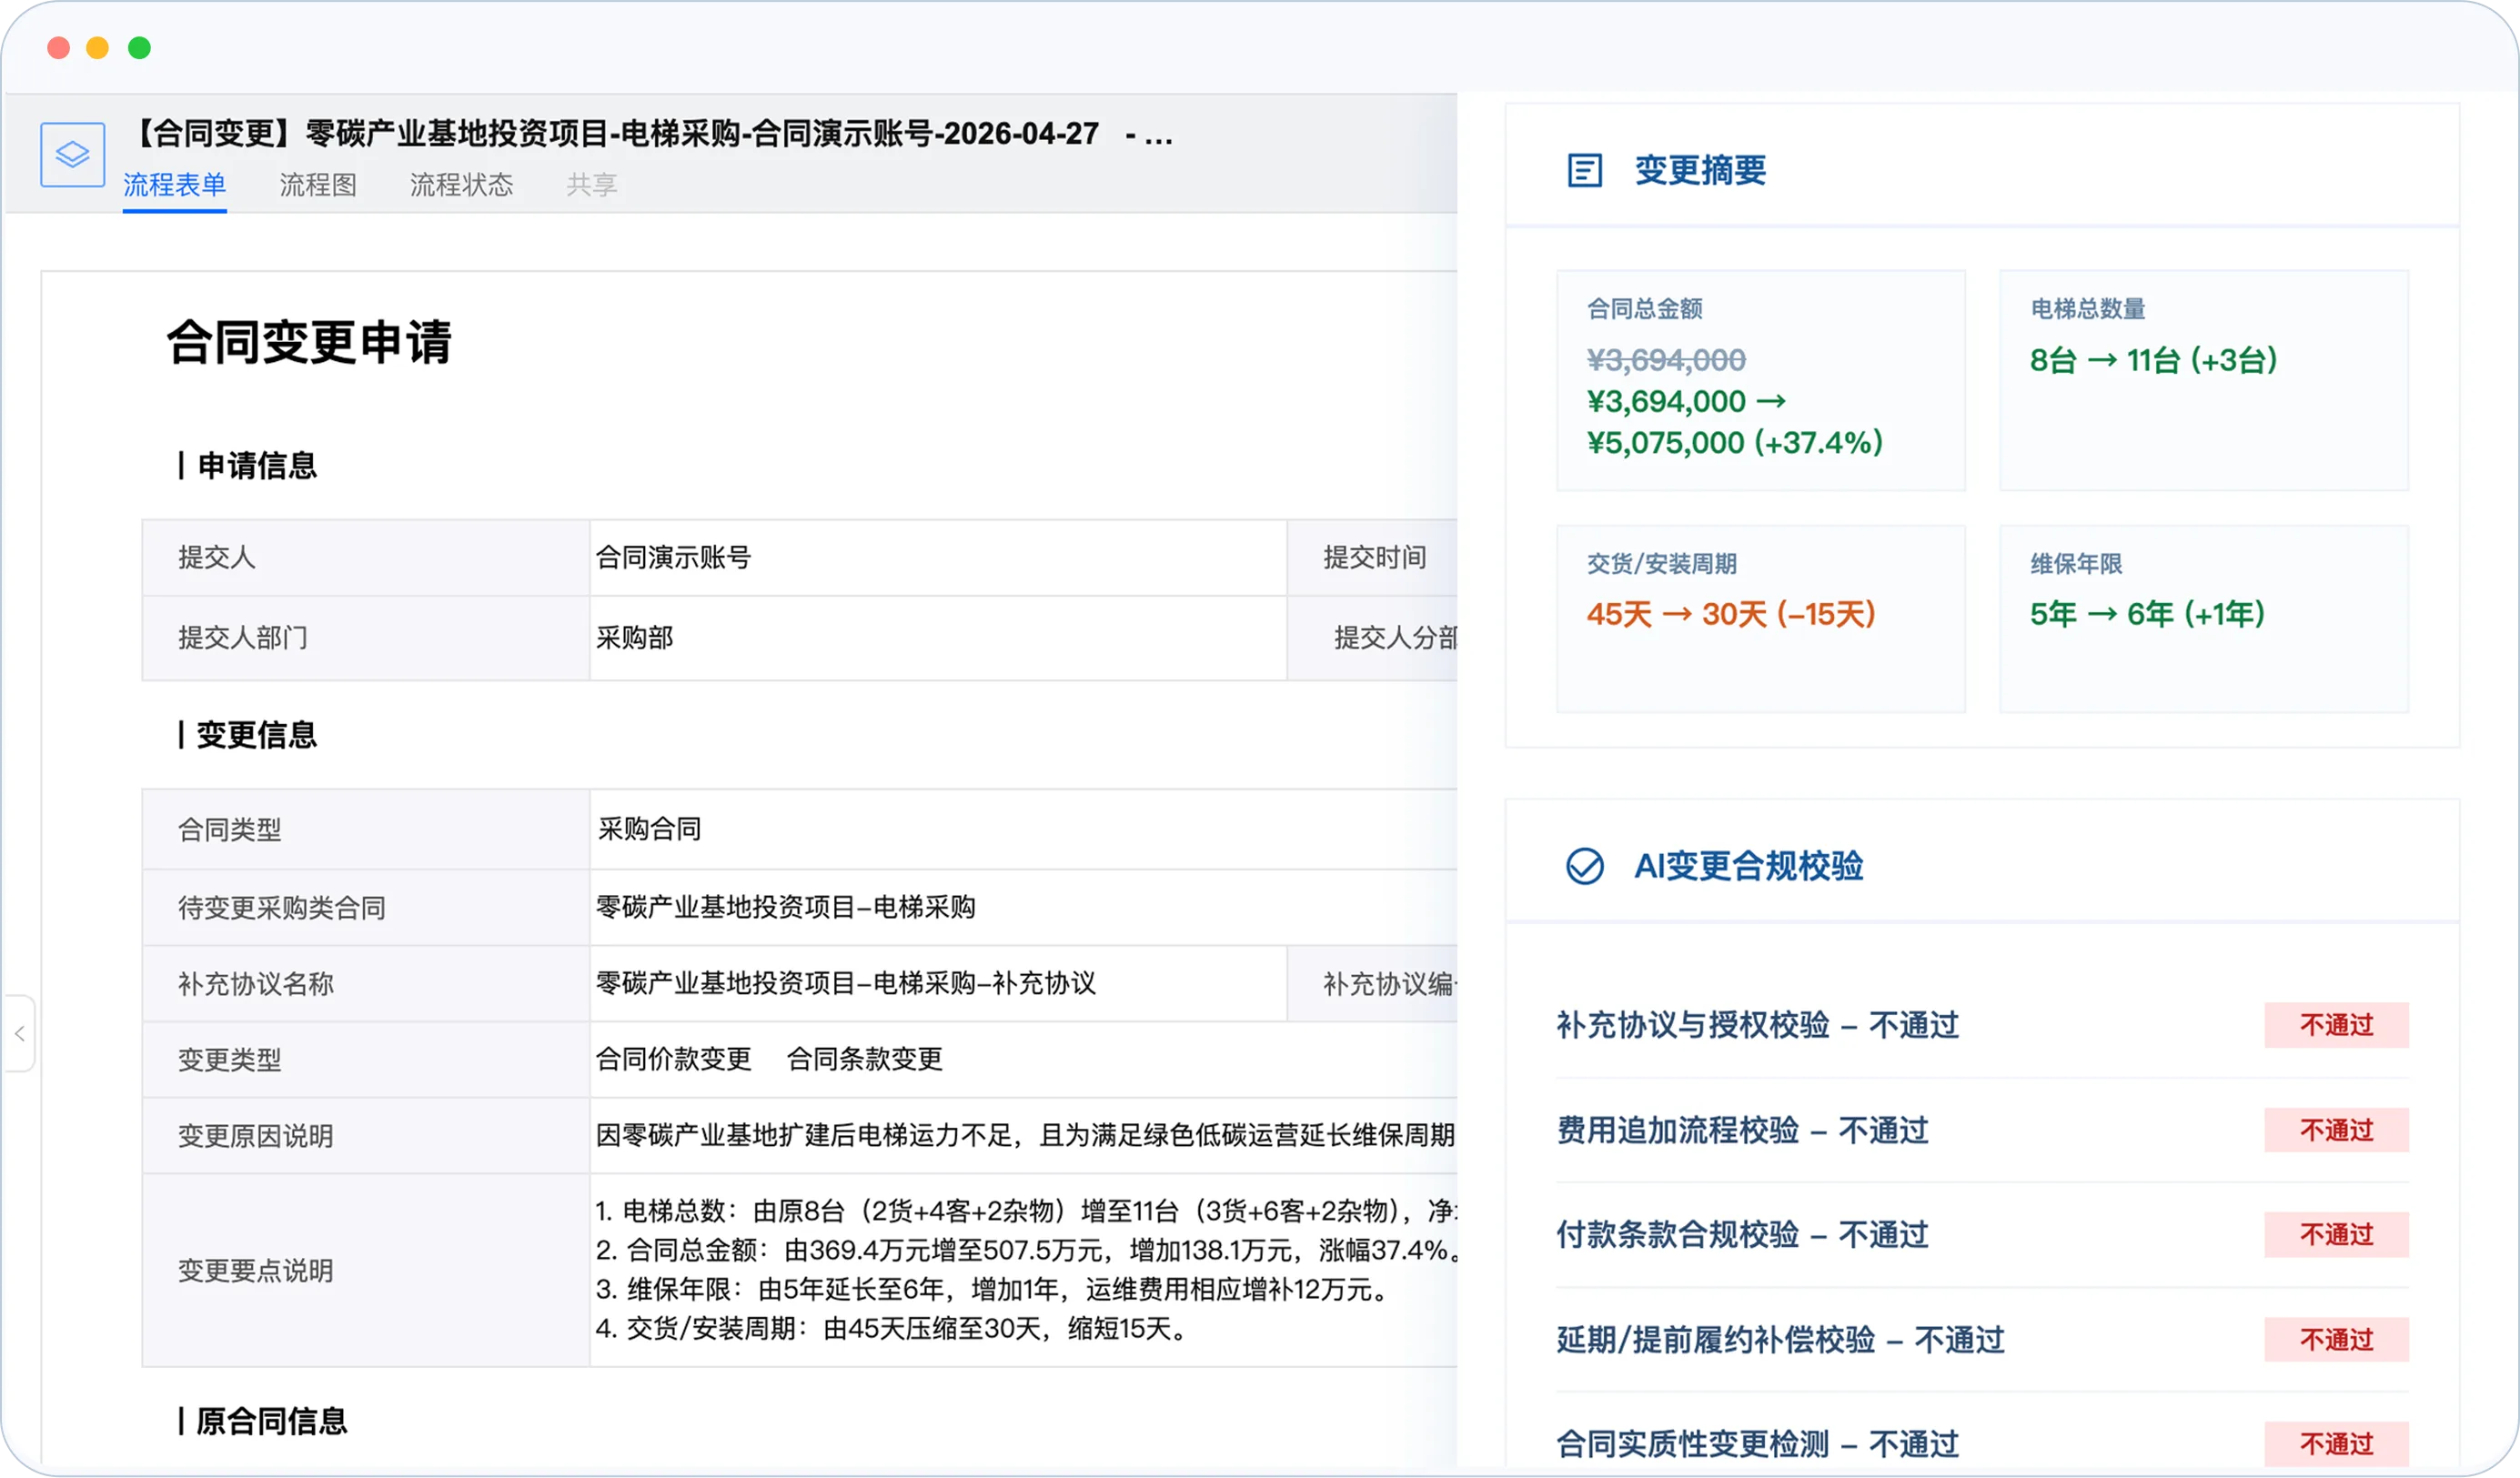Click the 采购部 department value
The image size is (2520, 1478).
pyautogui.click(x=634, y=637)
